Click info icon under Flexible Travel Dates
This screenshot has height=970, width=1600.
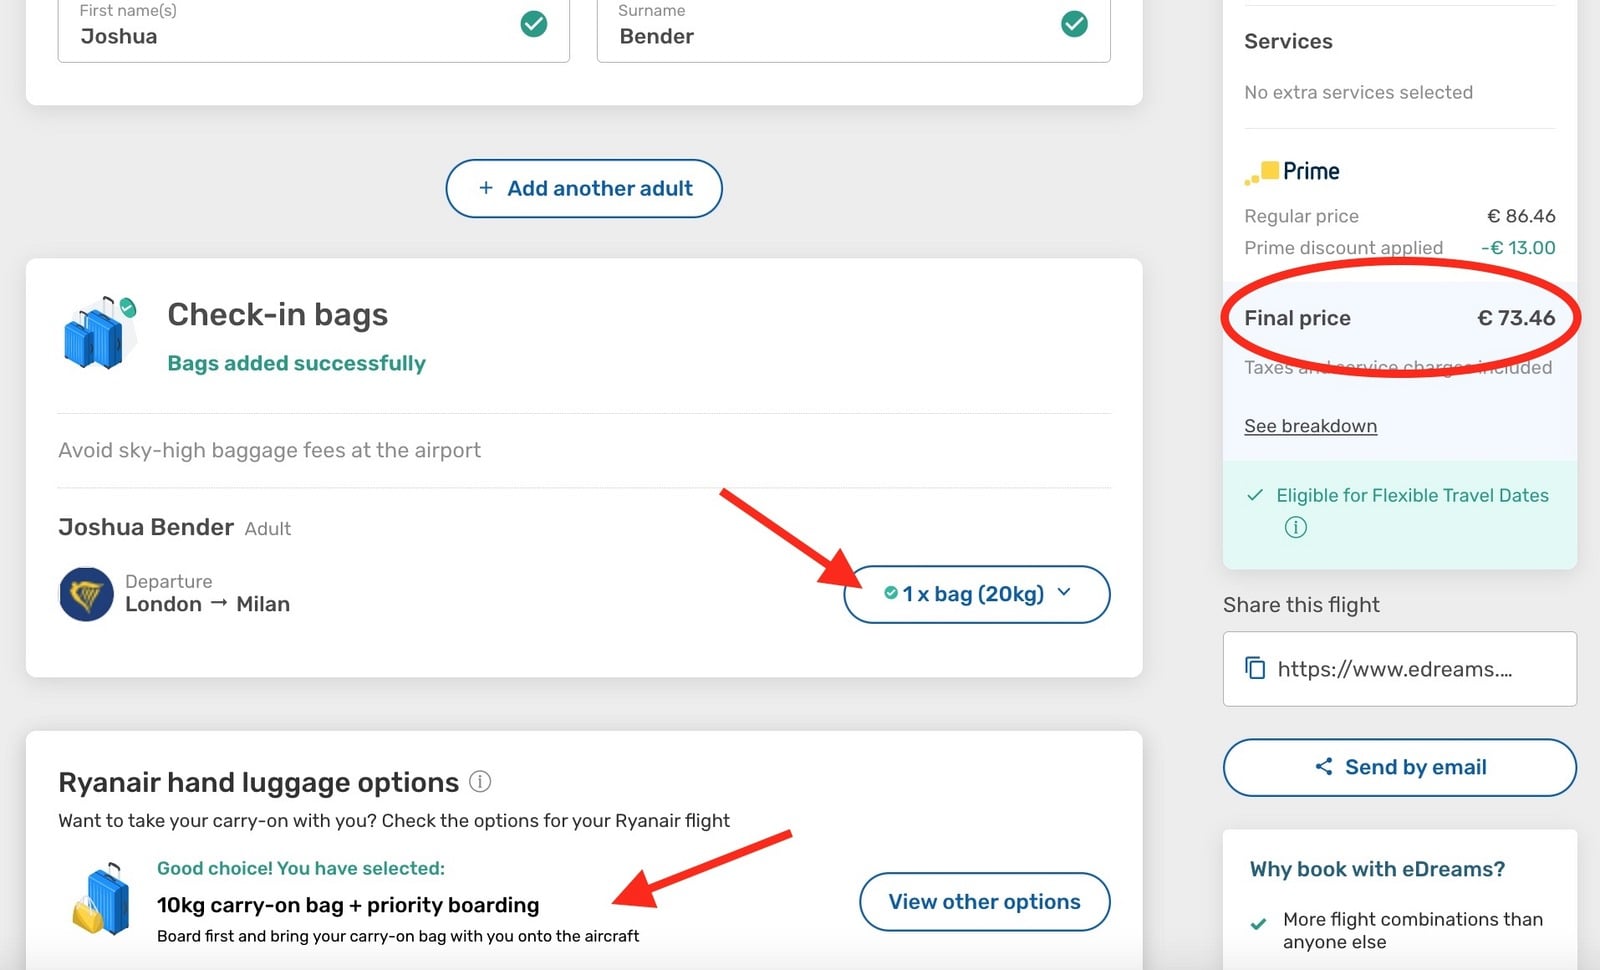point(1295,527)
